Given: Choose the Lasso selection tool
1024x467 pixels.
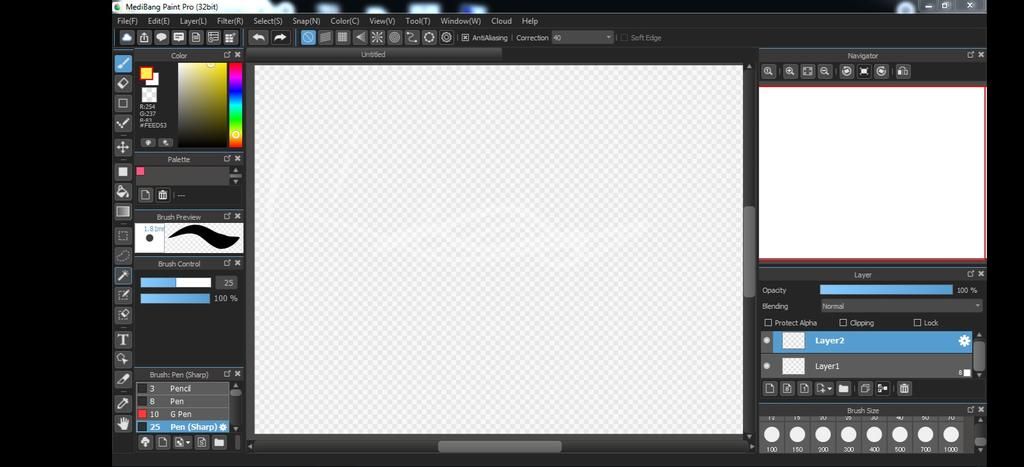Looking at the screenshot, I should pos(123,255).
